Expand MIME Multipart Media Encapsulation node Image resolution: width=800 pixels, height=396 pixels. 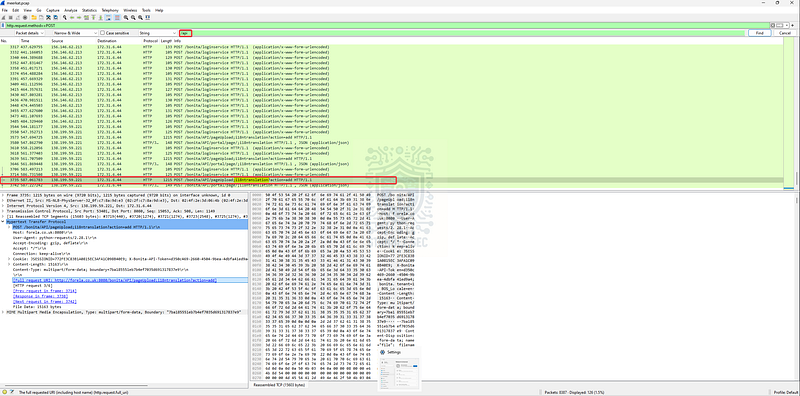click(x=3, y=311)
